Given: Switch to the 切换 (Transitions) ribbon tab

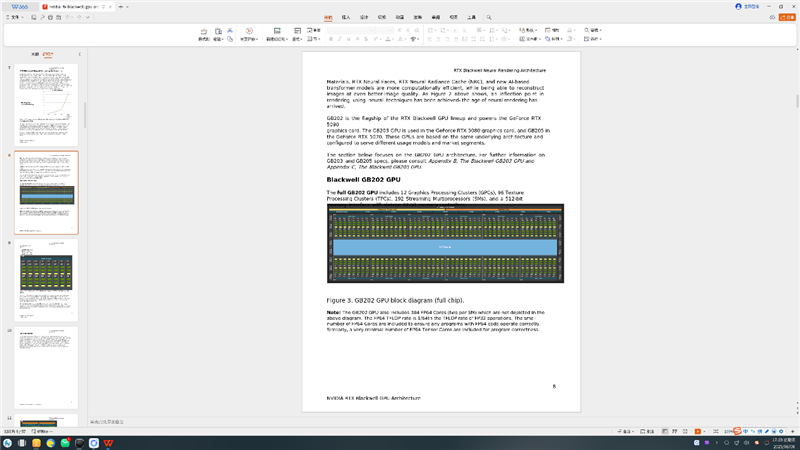Looking at the screenshot, I should [x=382, y=17].
